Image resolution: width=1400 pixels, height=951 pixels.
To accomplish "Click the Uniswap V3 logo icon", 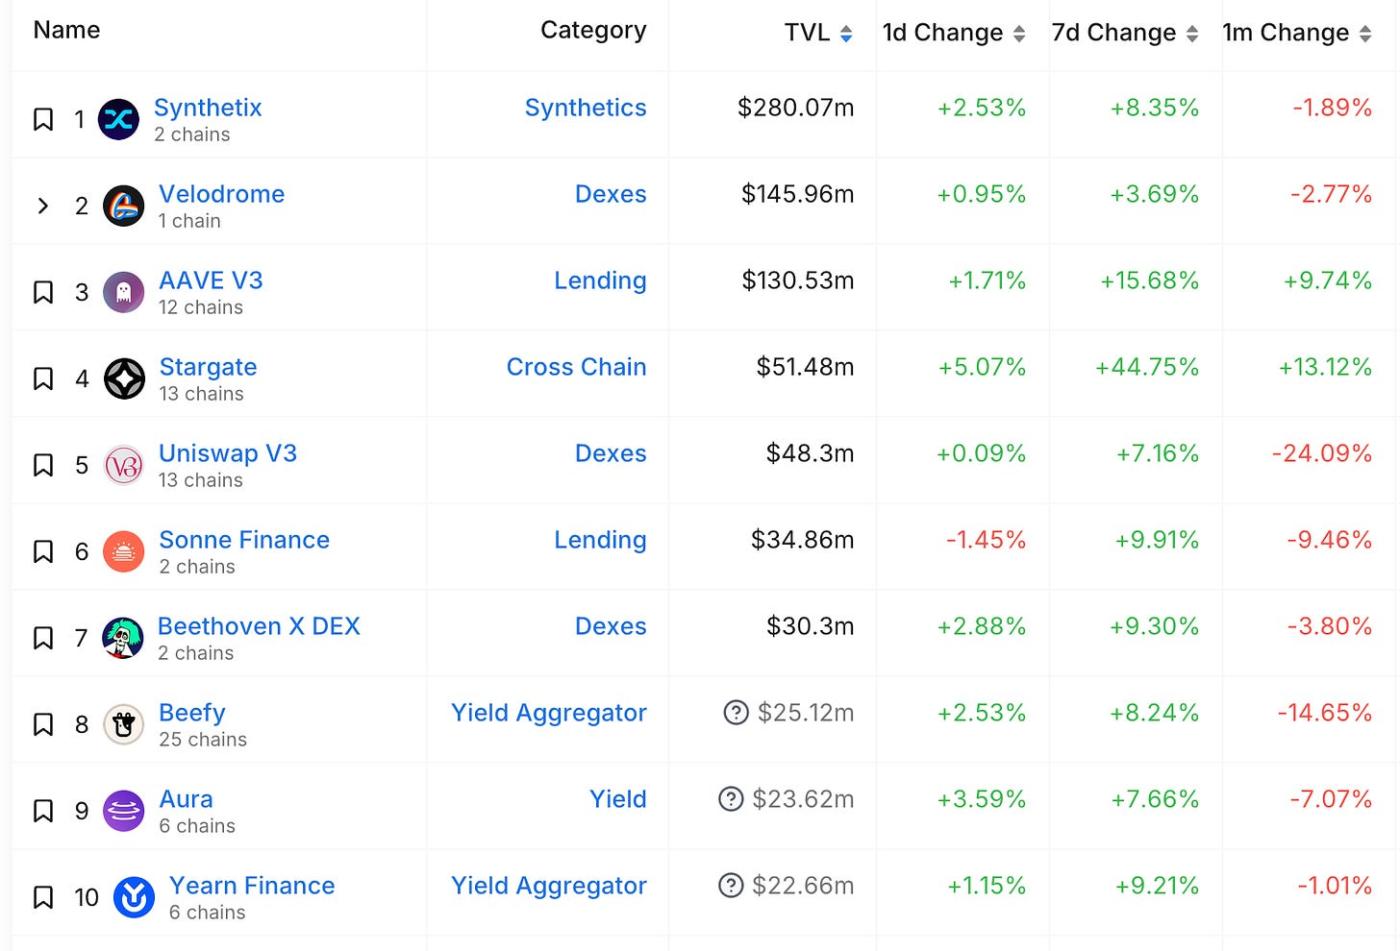I will (x=124, y=466).
